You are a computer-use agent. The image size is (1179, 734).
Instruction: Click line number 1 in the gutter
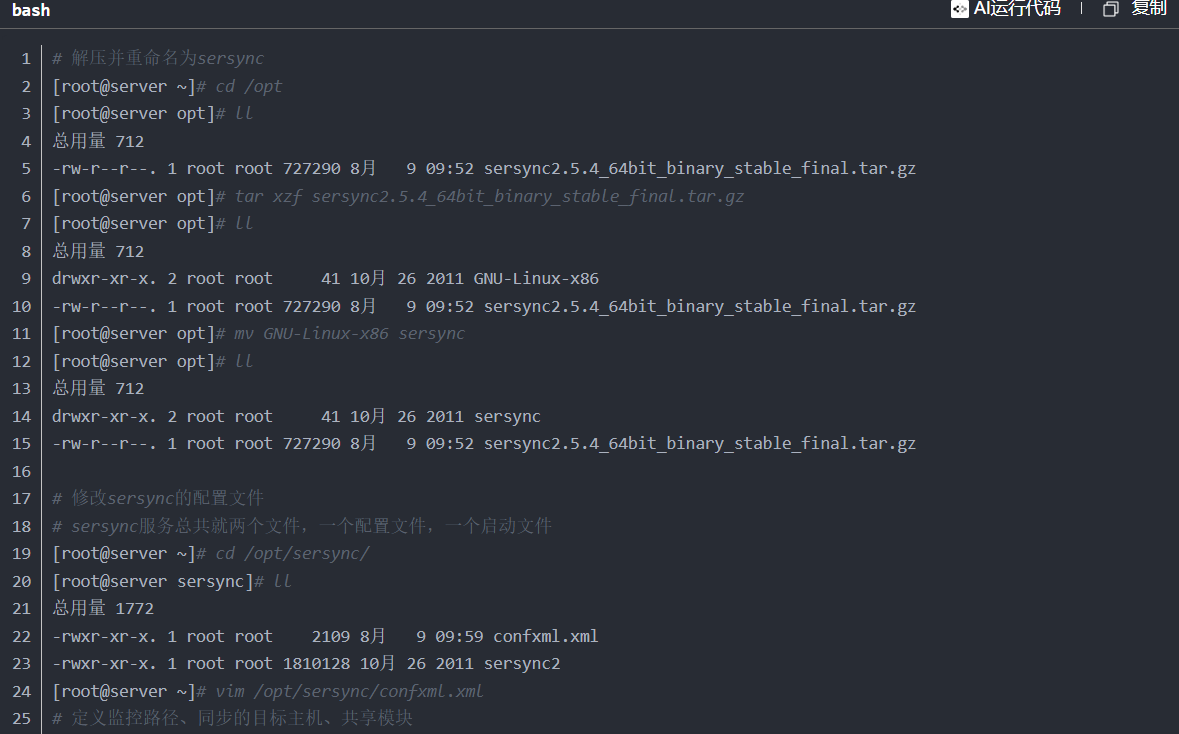[25, 58]
